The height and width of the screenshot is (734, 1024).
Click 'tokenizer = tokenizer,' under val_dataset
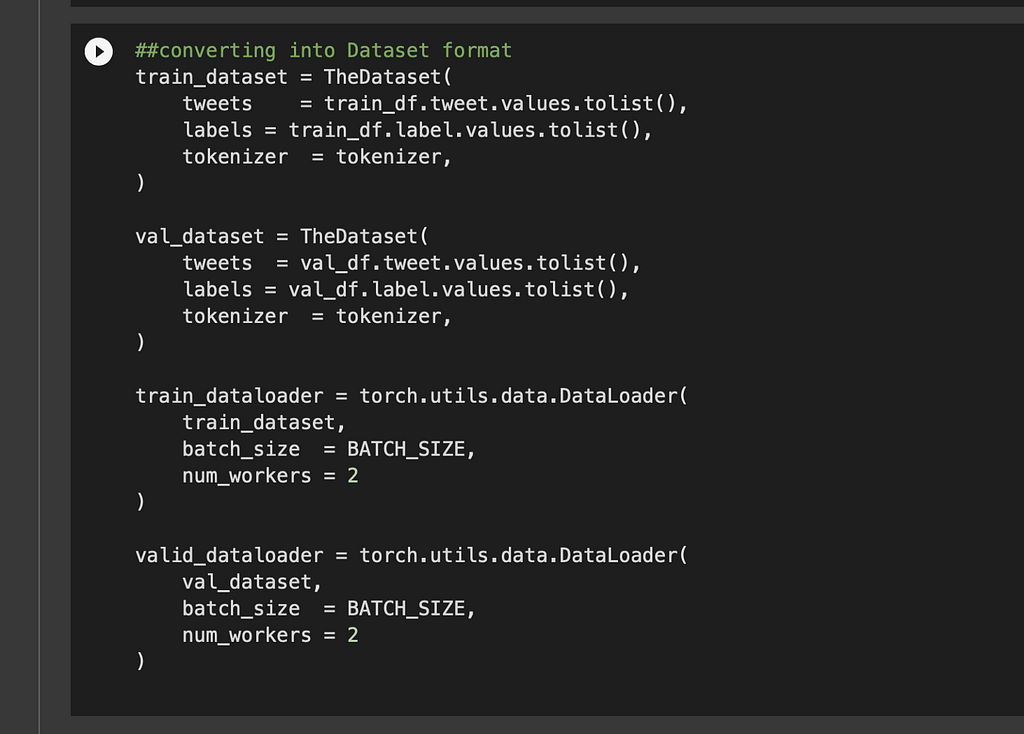(x=317, y=316)
